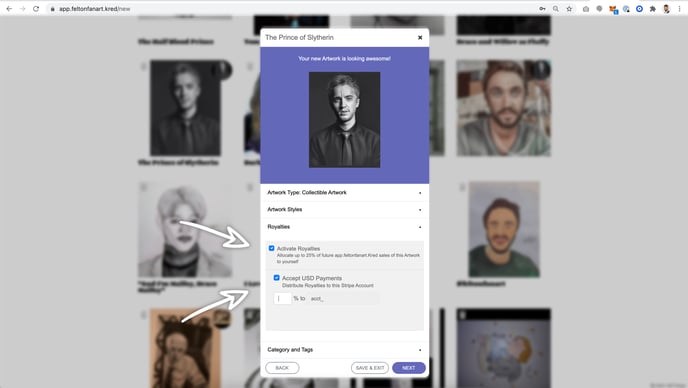
Task: Open the Chrome three-dot menu
Action: pyautogui.click(x=679, y=9)
